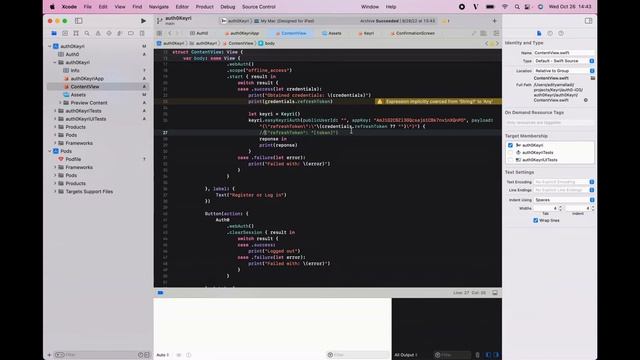640x360 pixels.
Task: Toggle the Wrap lines checkbox
Action: [536, 220]
